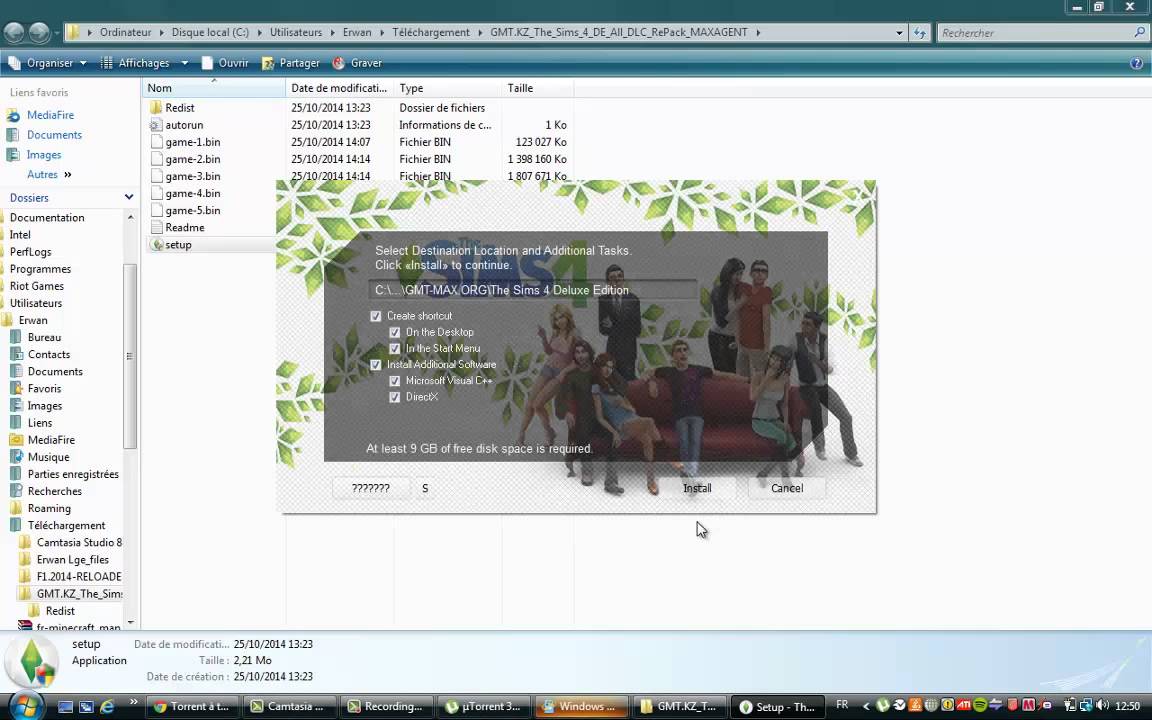Select game-1.bin file
1152x720 pixels.
coord(192,142)
